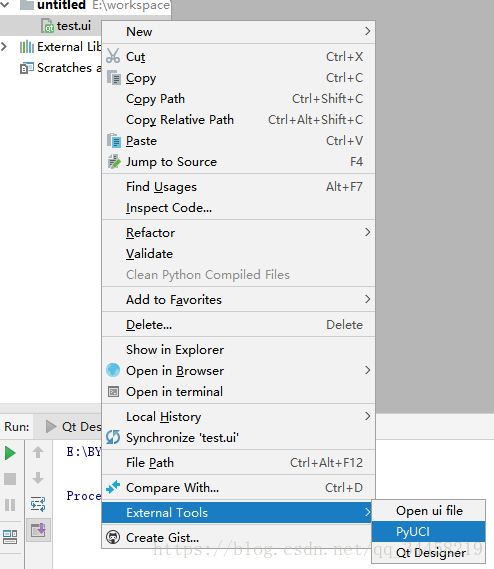This screenshot has height=569, width=494.
Task: Choose File Path menu item
Action: 238,463
